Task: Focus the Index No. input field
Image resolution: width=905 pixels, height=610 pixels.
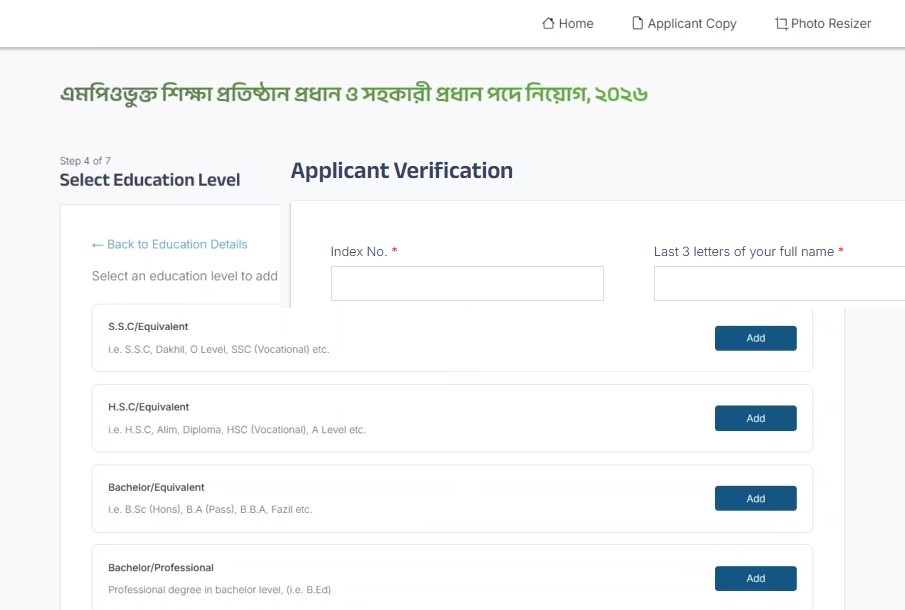Action: coord(467,283)
